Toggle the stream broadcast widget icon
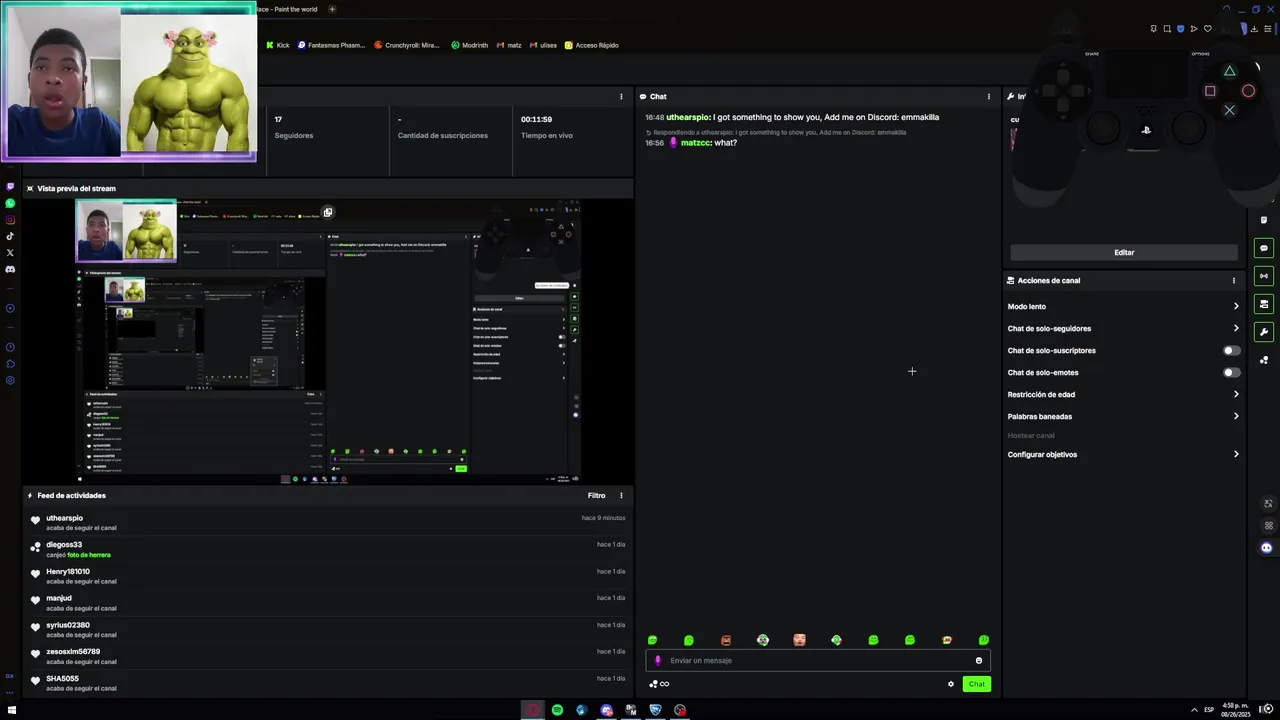Image resolution: width=1280 pixels, height=720 pixels. click(x=1264, y=276)
